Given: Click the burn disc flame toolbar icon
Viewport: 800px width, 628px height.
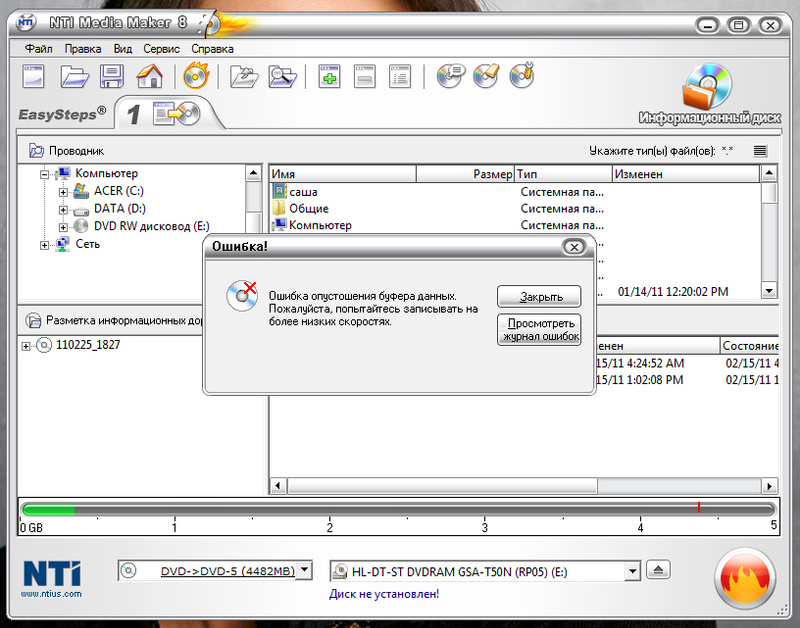Looking at the screenshot, I should point(196,76).
